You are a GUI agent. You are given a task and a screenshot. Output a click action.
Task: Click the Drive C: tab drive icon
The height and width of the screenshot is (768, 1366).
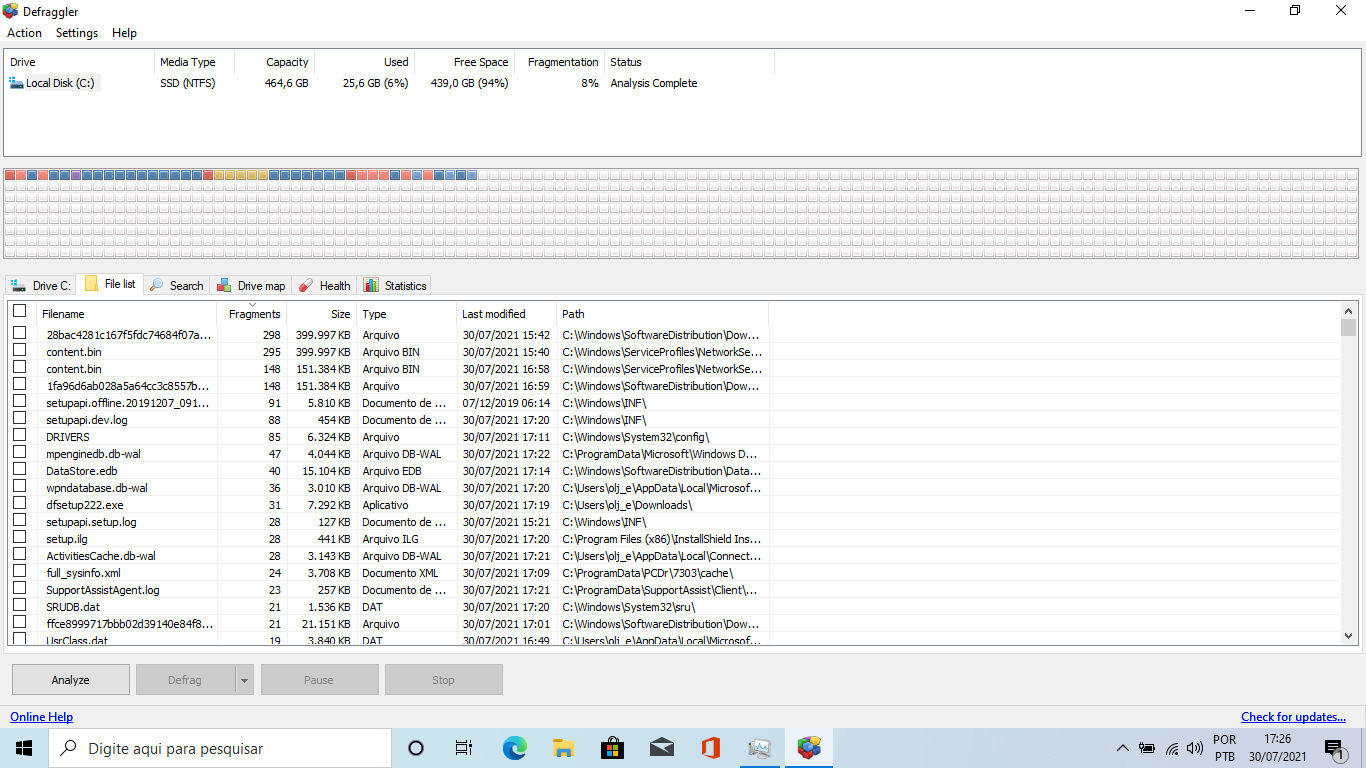18,286
